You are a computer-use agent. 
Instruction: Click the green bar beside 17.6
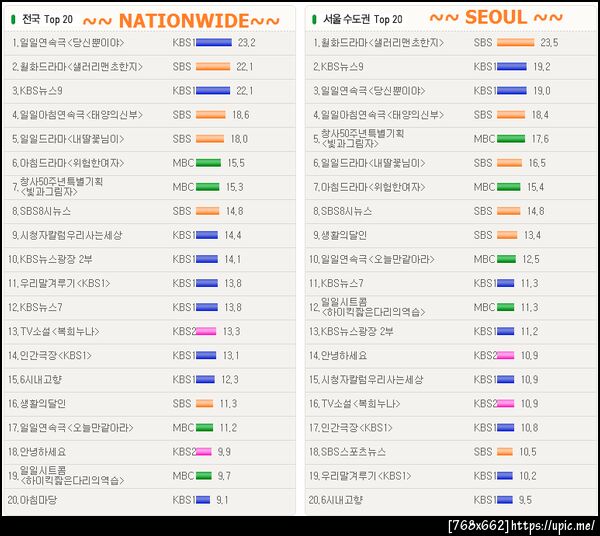(x=511, y=139)
